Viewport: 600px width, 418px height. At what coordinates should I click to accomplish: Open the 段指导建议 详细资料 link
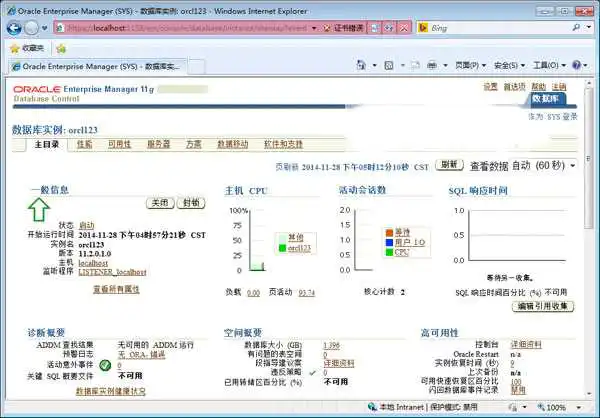click(x=339, y=363)
